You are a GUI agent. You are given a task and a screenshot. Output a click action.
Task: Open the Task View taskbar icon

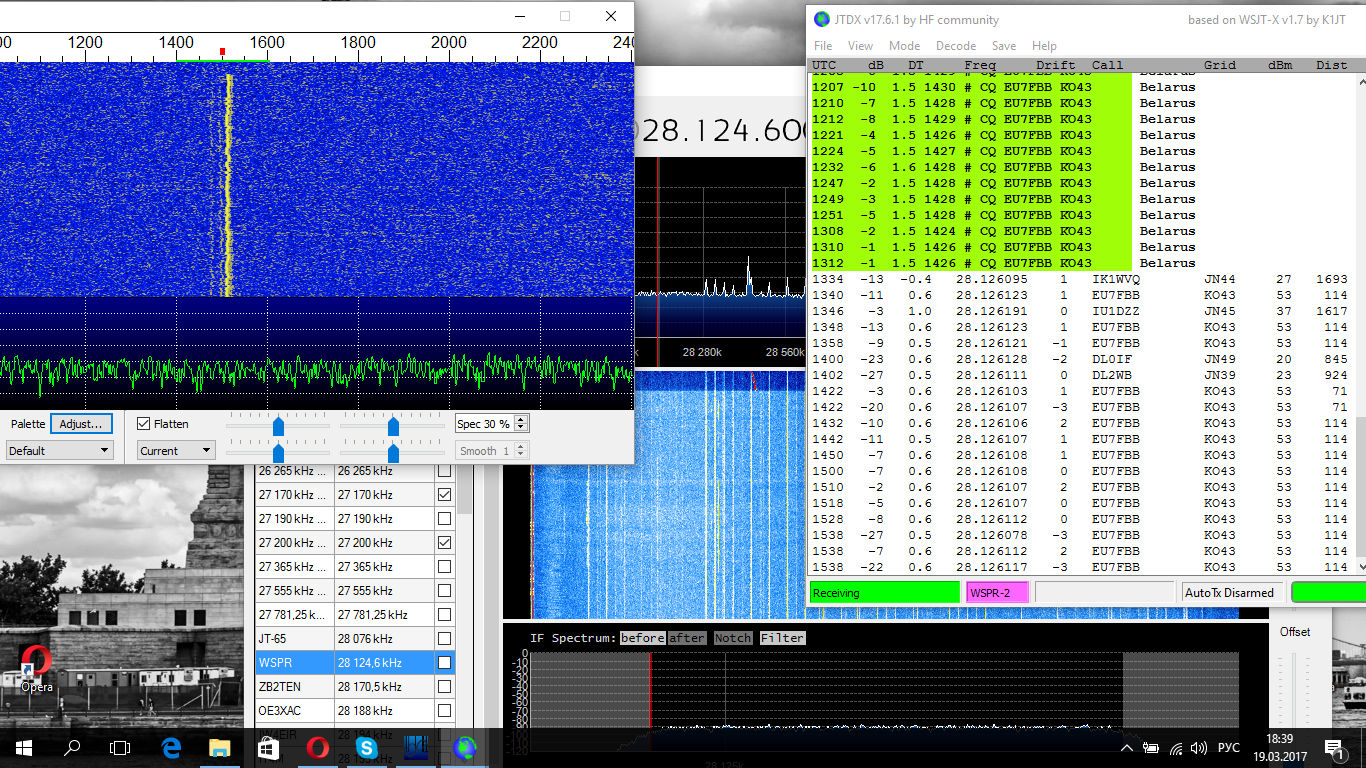click(x=120, y=747)
